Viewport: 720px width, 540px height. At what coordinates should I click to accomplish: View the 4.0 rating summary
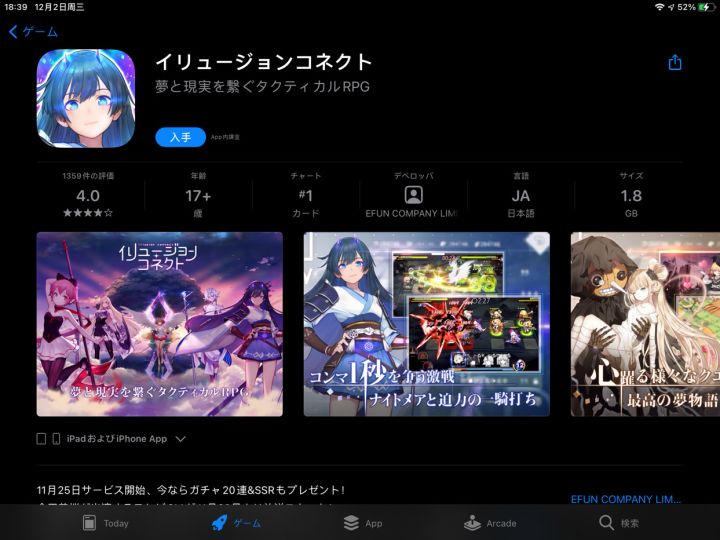tap(88, 196)
